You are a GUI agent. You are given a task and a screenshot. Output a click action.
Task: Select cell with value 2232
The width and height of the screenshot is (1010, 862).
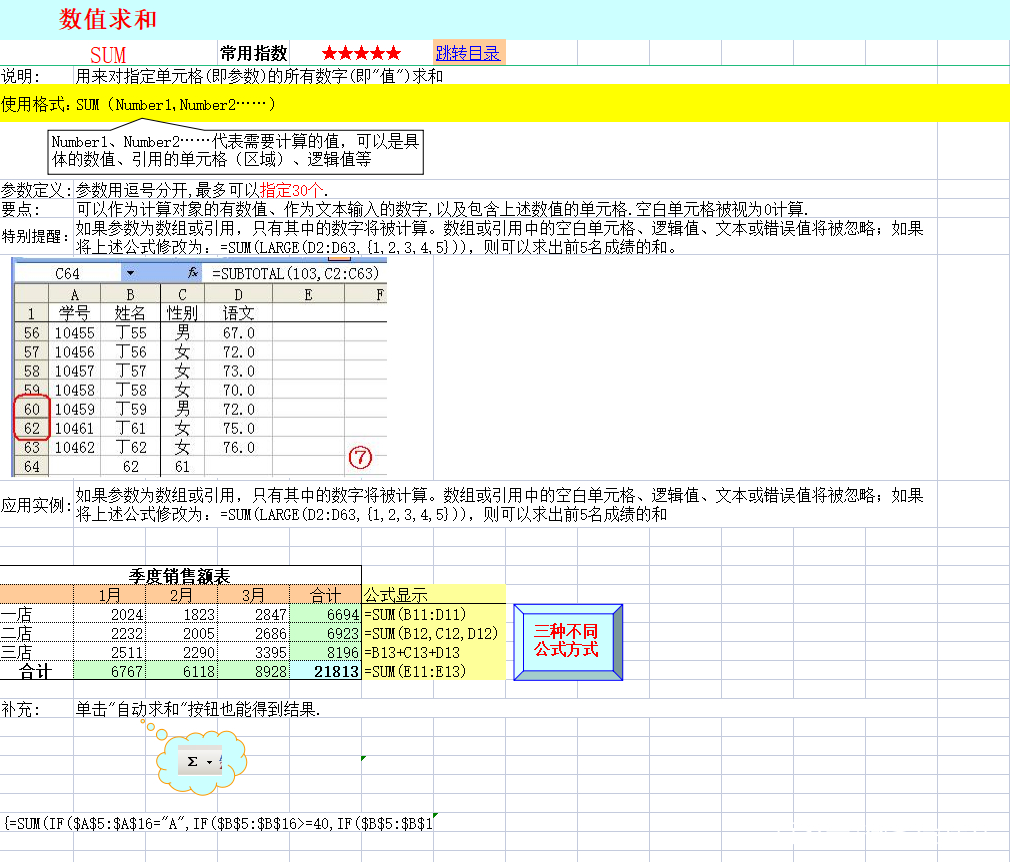[110, 633]
